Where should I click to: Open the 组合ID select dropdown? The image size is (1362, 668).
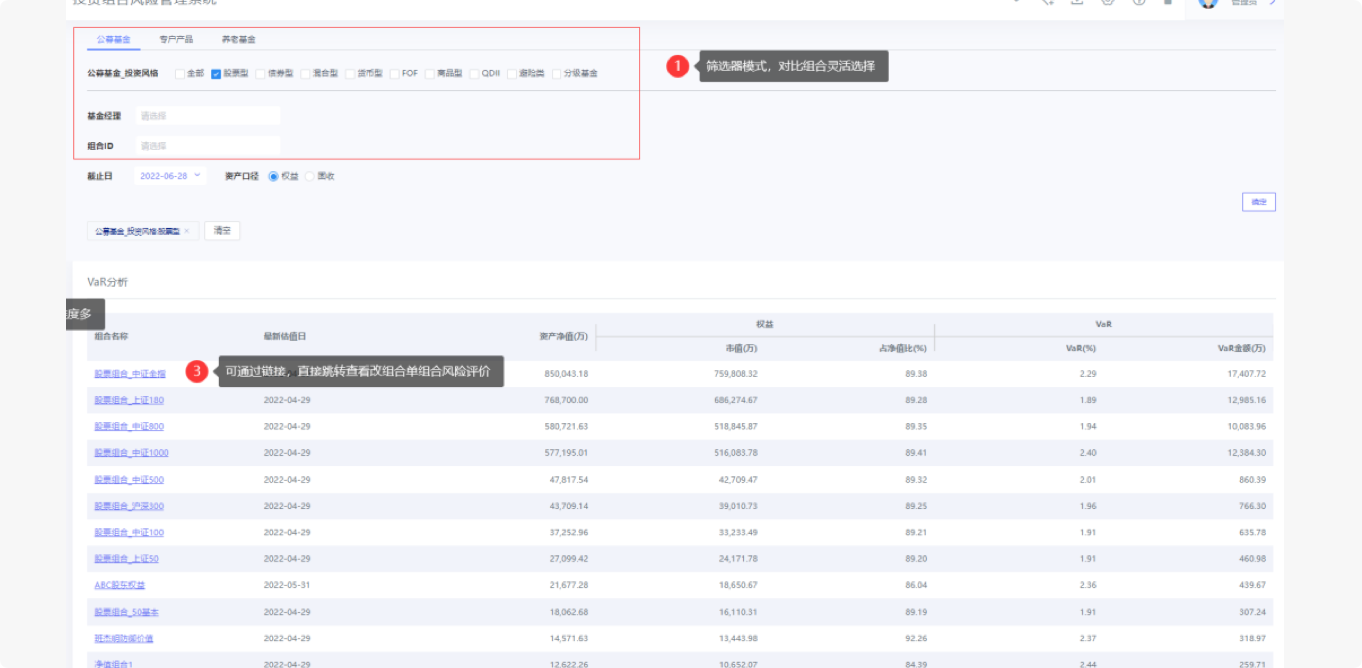coord(208,146)
